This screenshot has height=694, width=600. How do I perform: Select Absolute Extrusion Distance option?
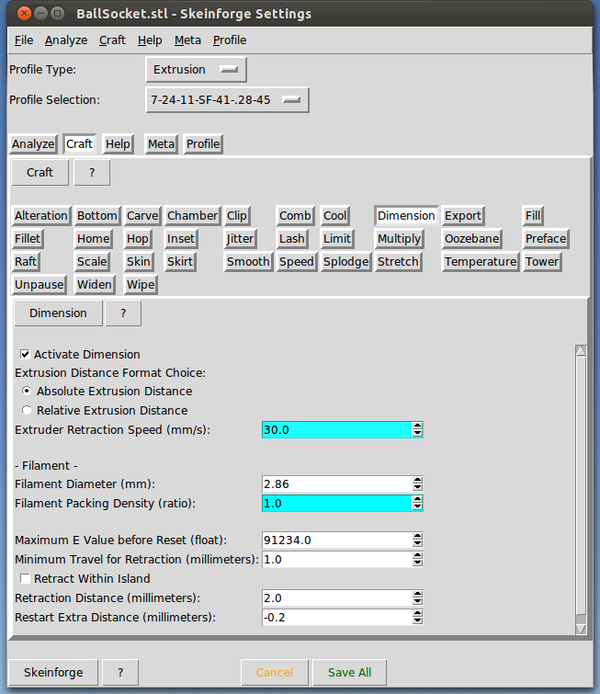[x=27, y=391]
